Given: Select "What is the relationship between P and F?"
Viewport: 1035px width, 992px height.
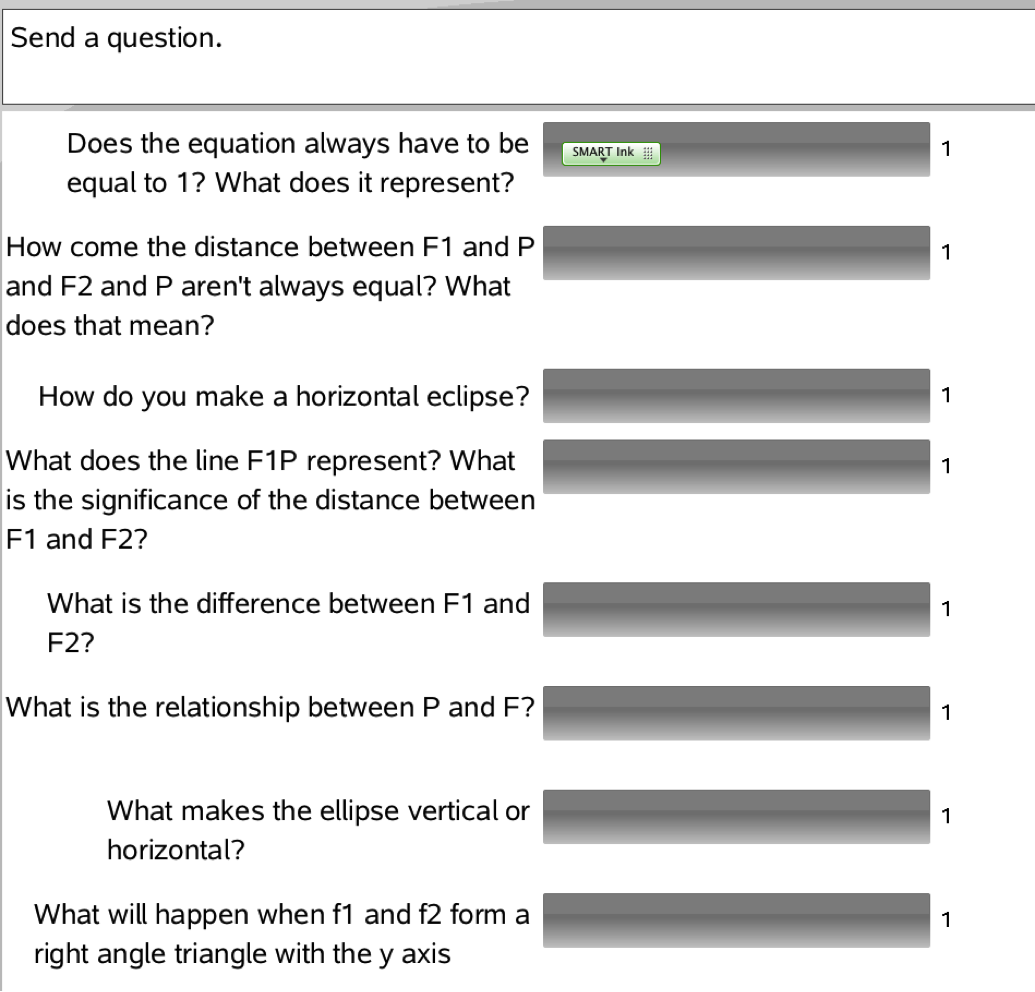Looking at the screenshot, I should (x=270, y=708).
